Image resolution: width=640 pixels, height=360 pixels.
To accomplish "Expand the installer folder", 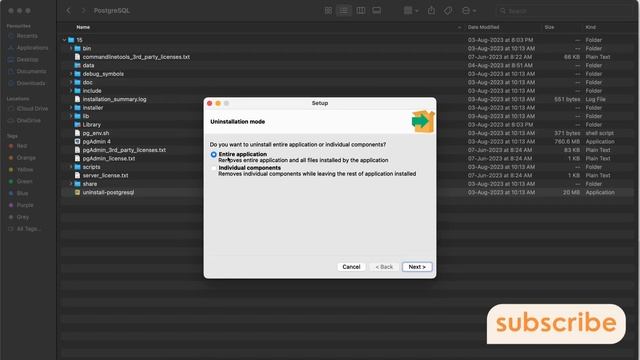I will tap(71, 108).
